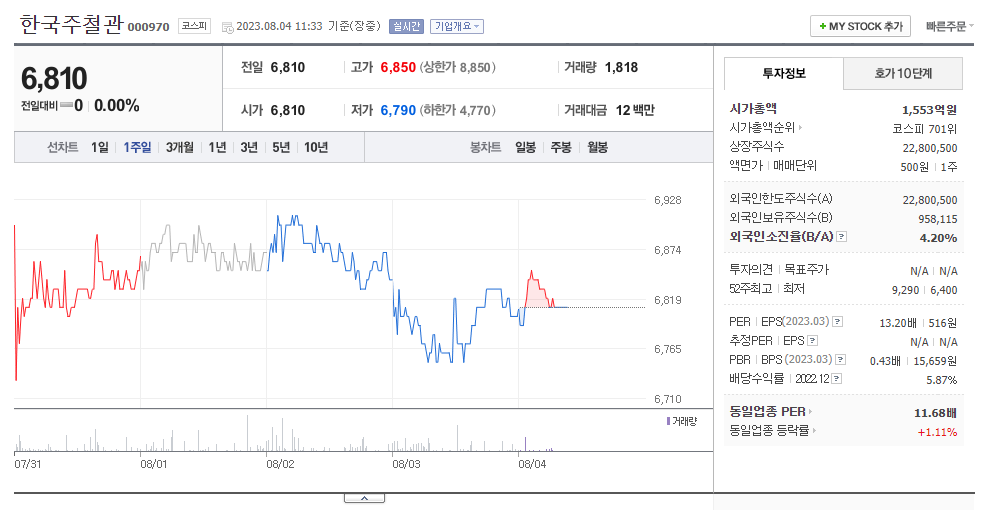
Task: Select the 5년 line chart period
Action: point(281,147)
